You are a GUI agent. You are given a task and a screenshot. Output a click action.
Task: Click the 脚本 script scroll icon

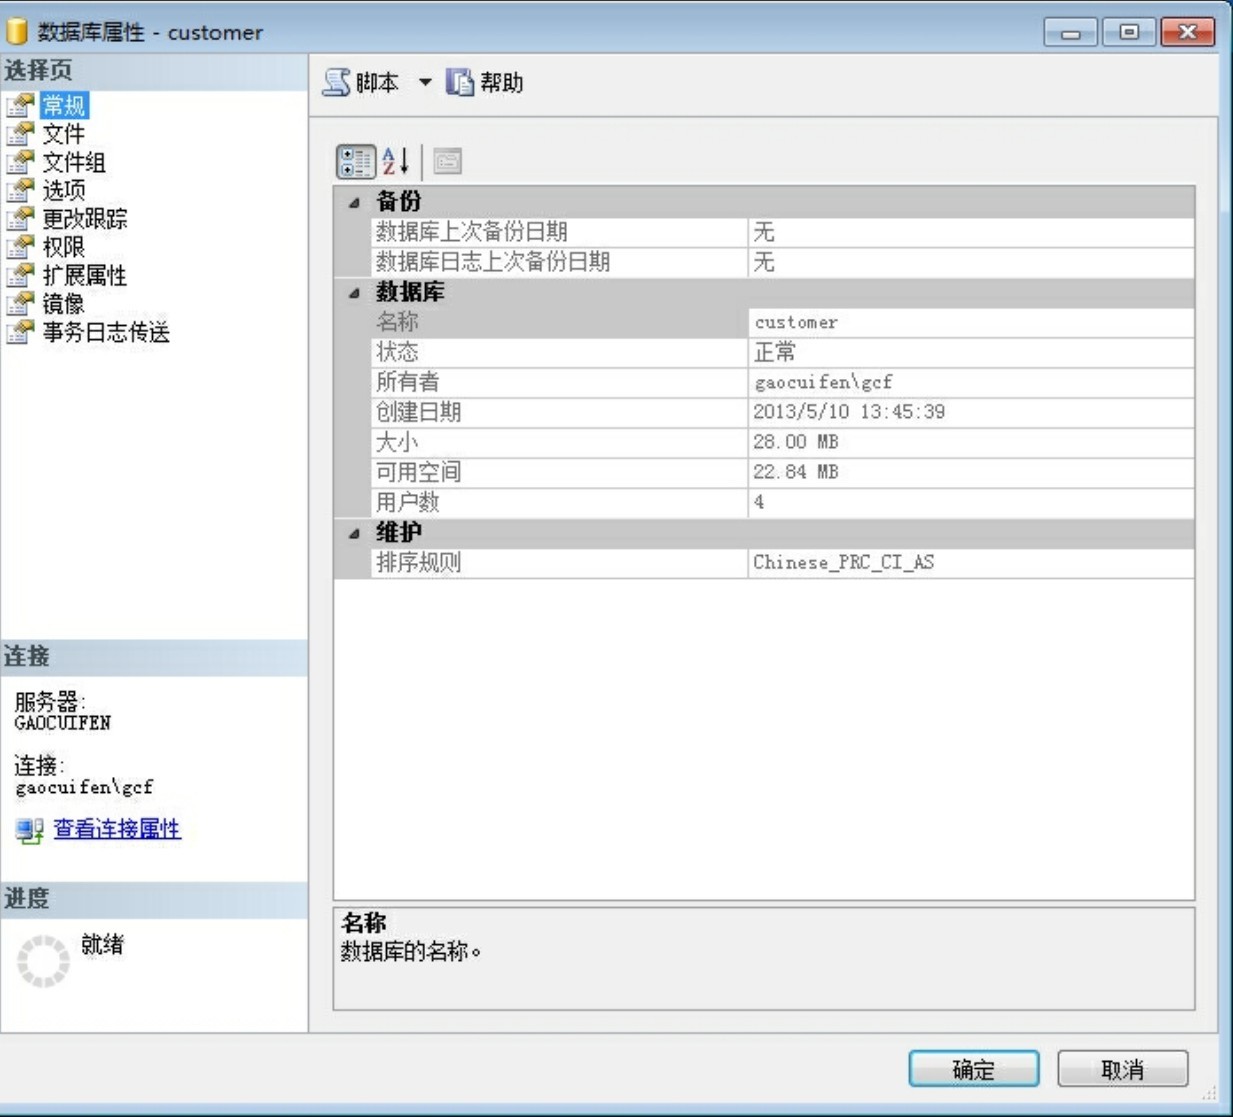[x=336, y=83]
